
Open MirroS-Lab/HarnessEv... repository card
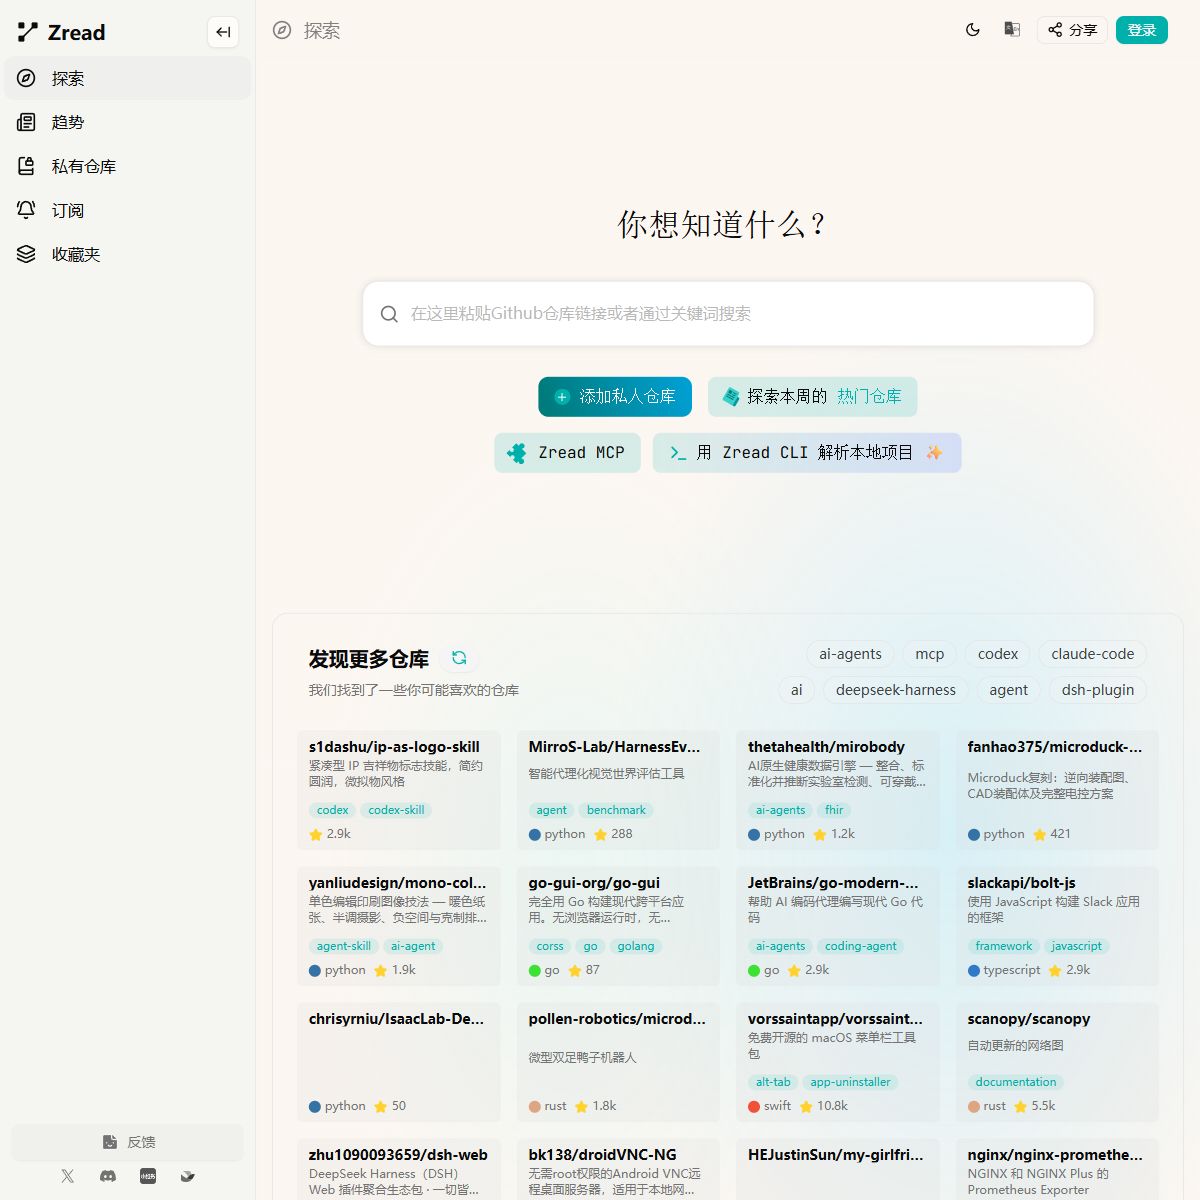click(618, 790)
